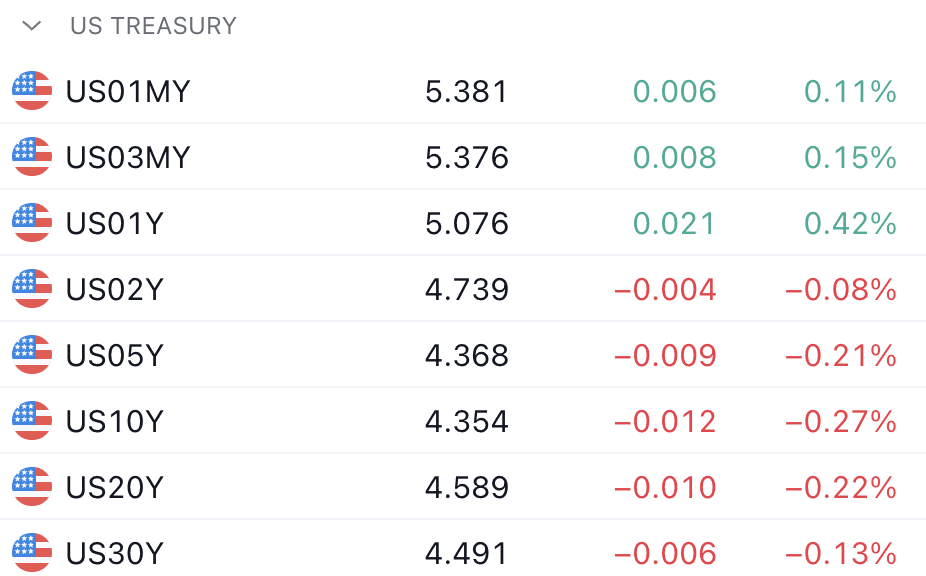The height and width of the screenshot is (576, 926).
Task: Click the US flag icon beside US01Y
Action: pos(32,223)
